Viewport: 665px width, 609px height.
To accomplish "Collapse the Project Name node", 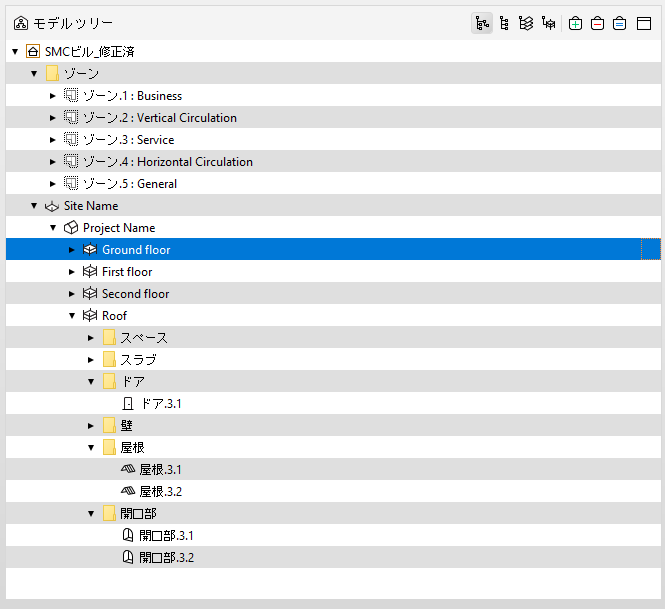I will (x=53, y=228).
